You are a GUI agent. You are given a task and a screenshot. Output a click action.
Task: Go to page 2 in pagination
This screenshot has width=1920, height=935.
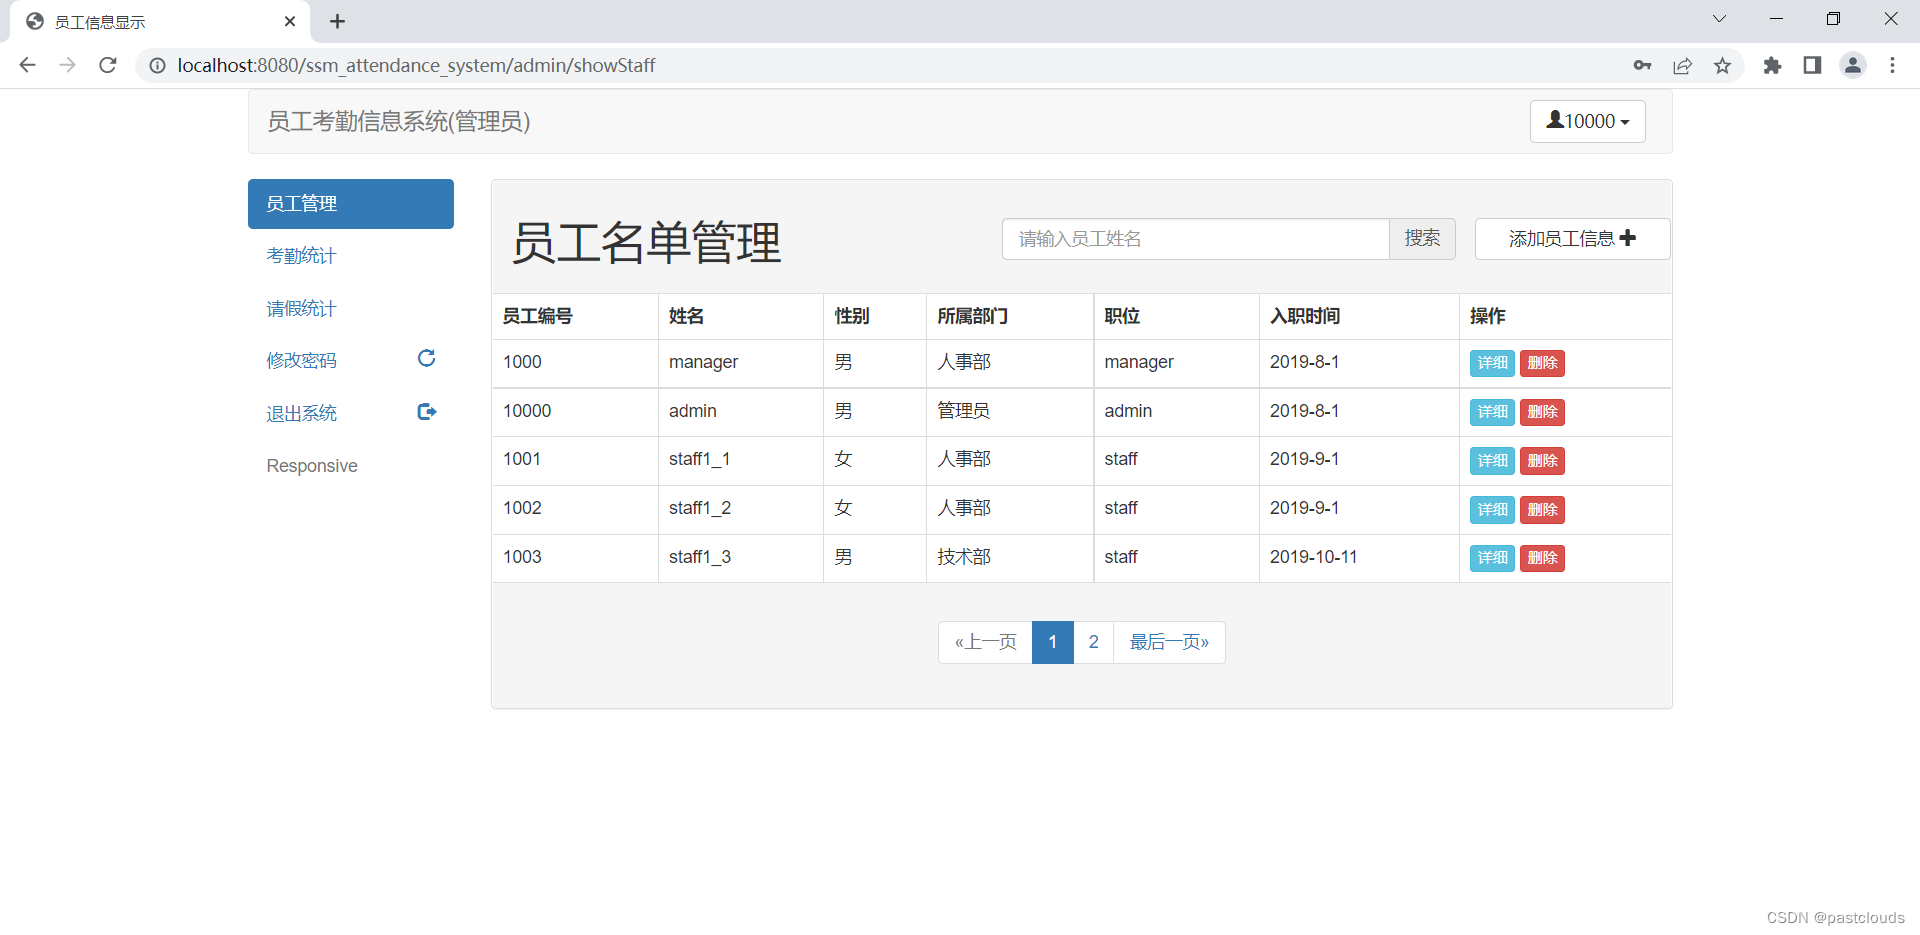click(x=1093, y=641)
